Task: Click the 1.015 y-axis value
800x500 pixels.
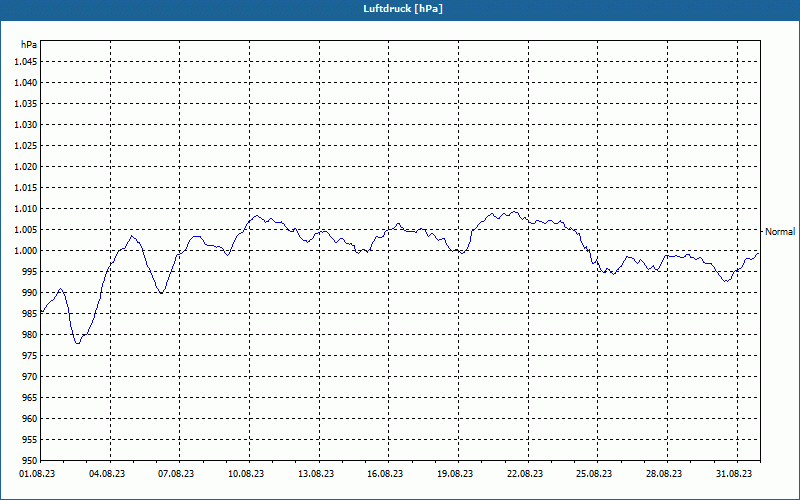Action: click(26, 188)
